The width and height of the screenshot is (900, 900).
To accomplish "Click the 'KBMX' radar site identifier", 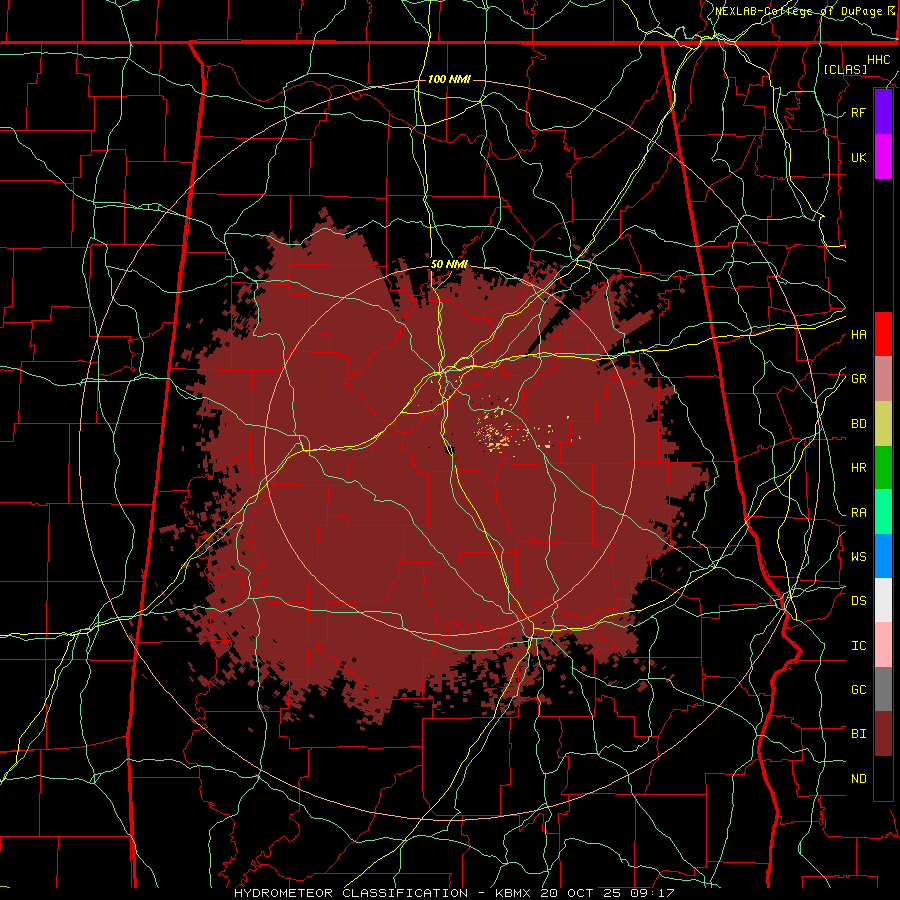I will [x=513, y=893].
